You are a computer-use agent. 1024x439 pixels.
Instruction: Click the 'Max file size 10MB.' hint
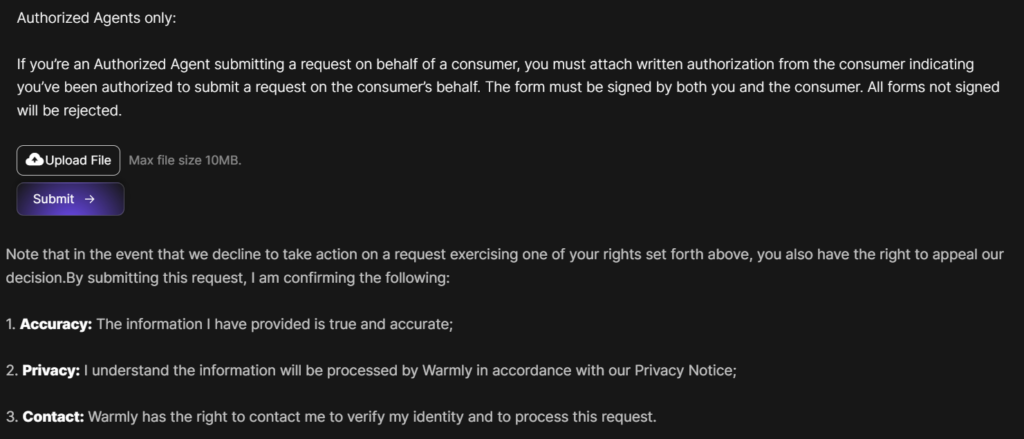coord(185,160)
